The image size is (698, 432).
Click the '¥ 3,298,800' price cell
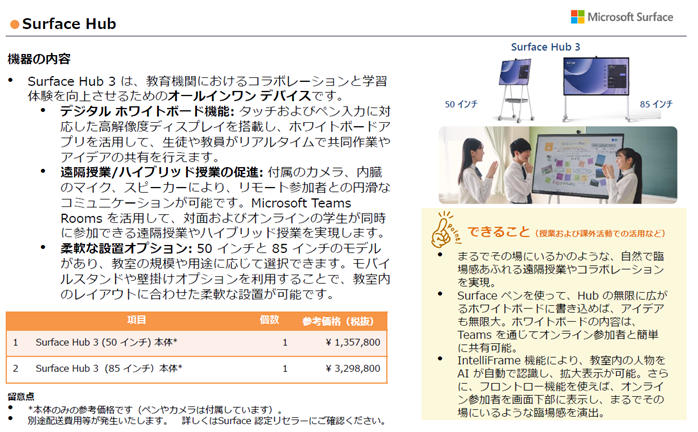point(353,368)
